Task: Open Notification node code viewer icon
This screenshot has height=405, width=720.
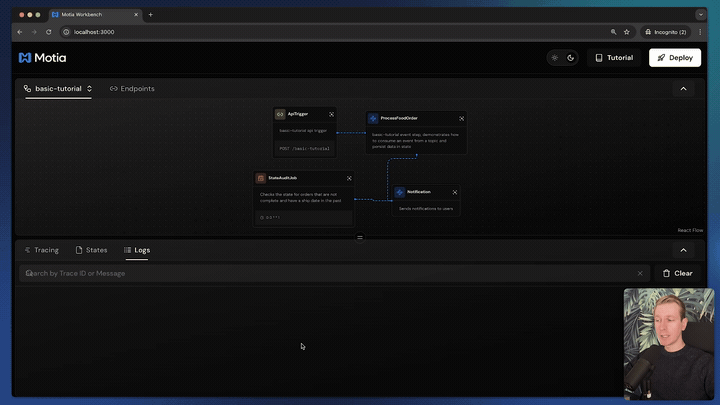Action: click(x=455, y=192)
